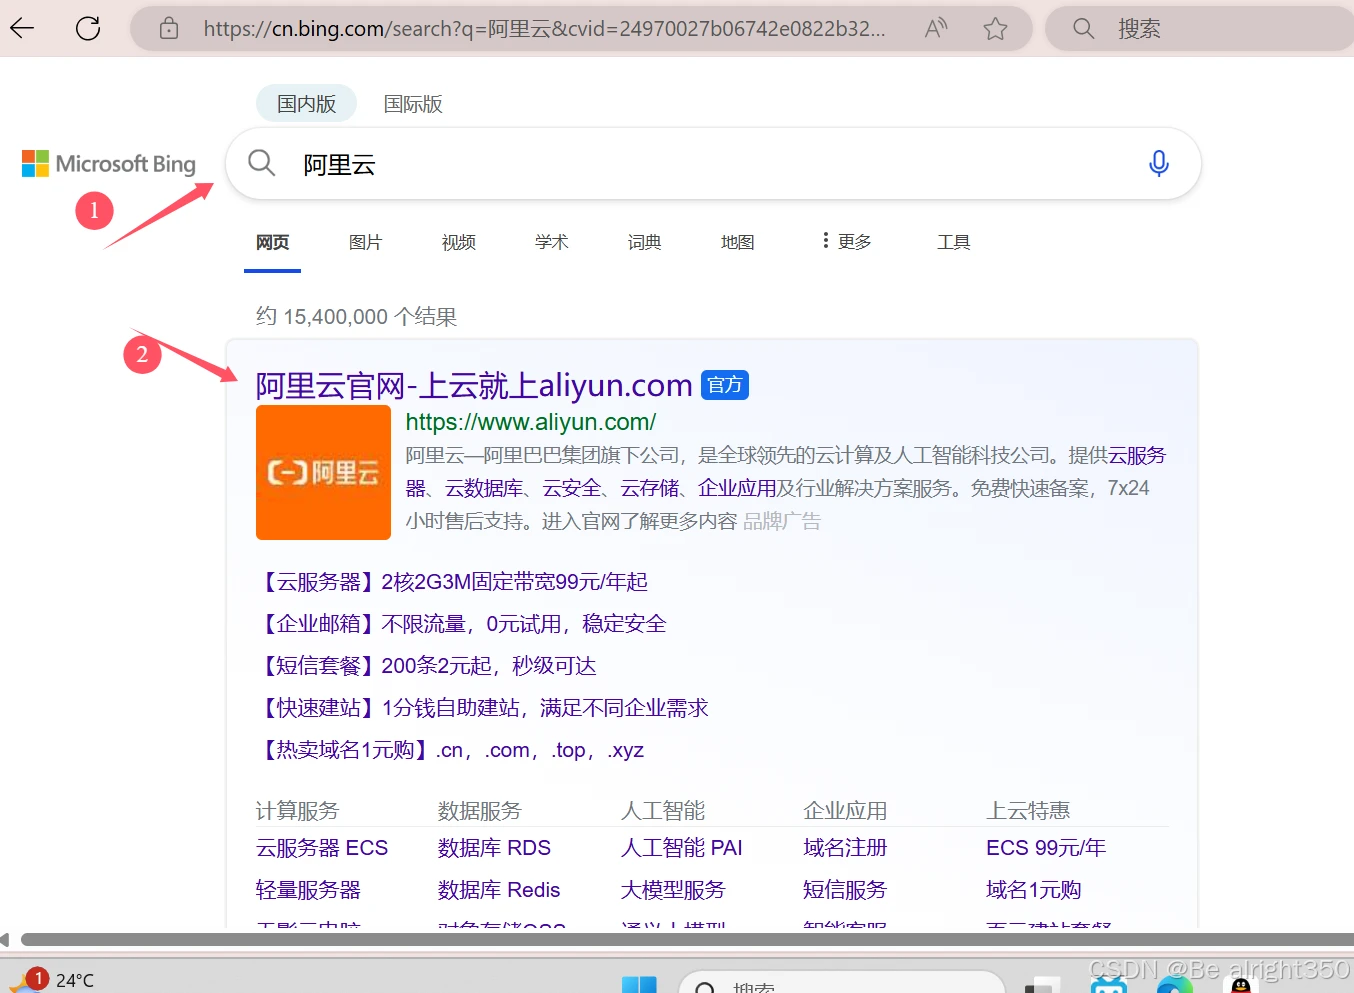Open the 工具 options

coord(953,242)
